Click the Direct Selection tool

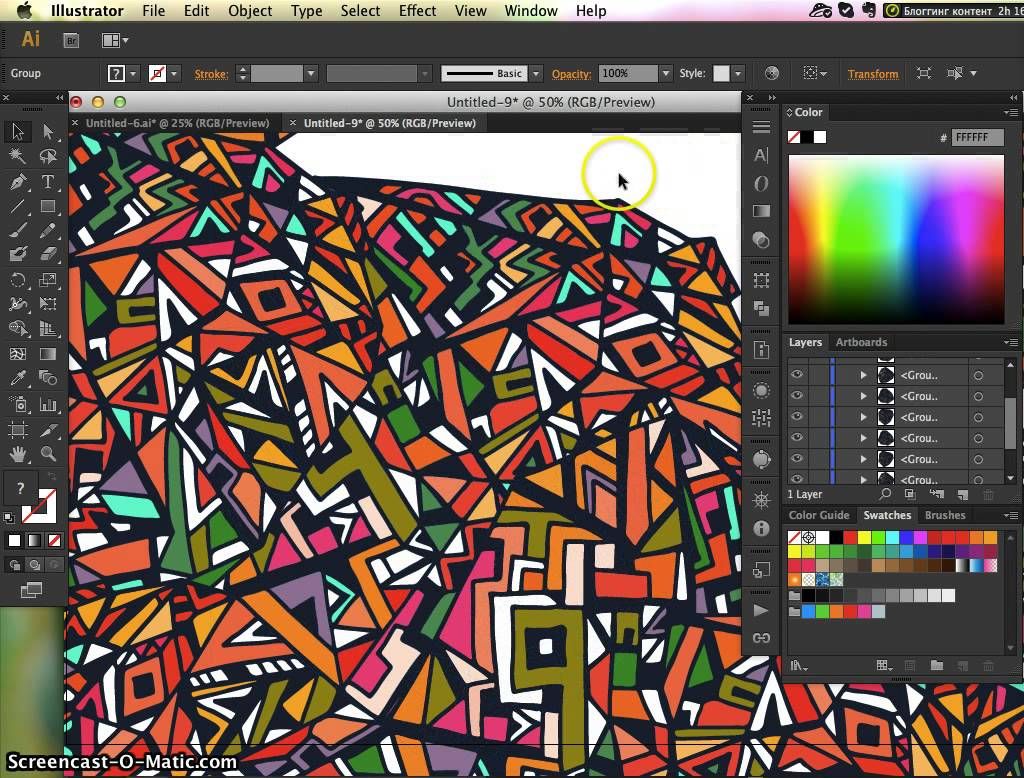coord(47,132)
